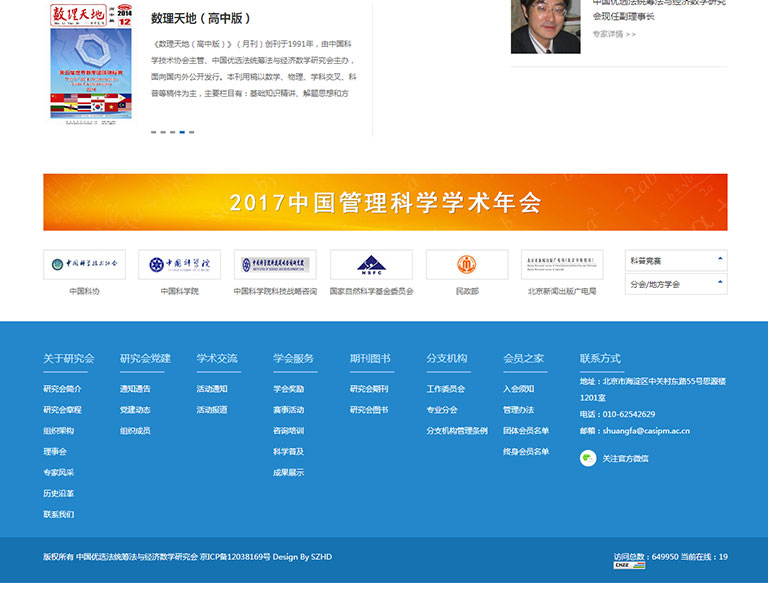Image resolution: width=768 pixels, height=615 pixels.
Task: Click the green WeChat icon
Action: [x=588, y=458]
